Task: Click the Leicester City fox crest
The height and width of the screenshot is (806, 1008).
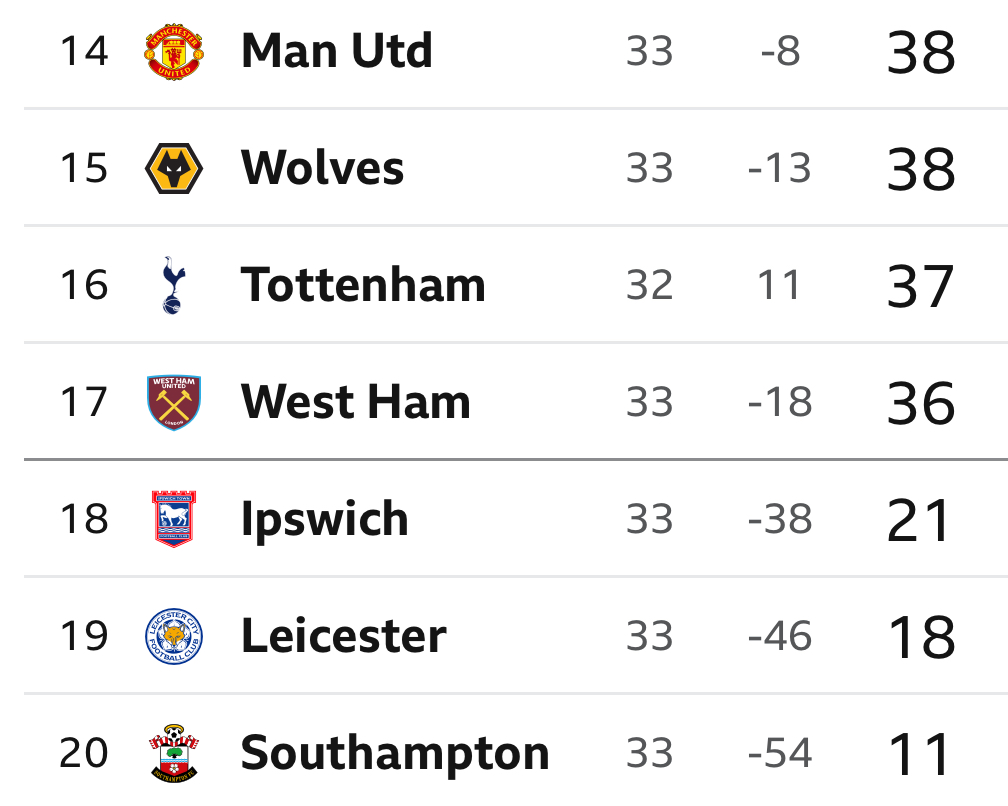Action: coord(174,636)
